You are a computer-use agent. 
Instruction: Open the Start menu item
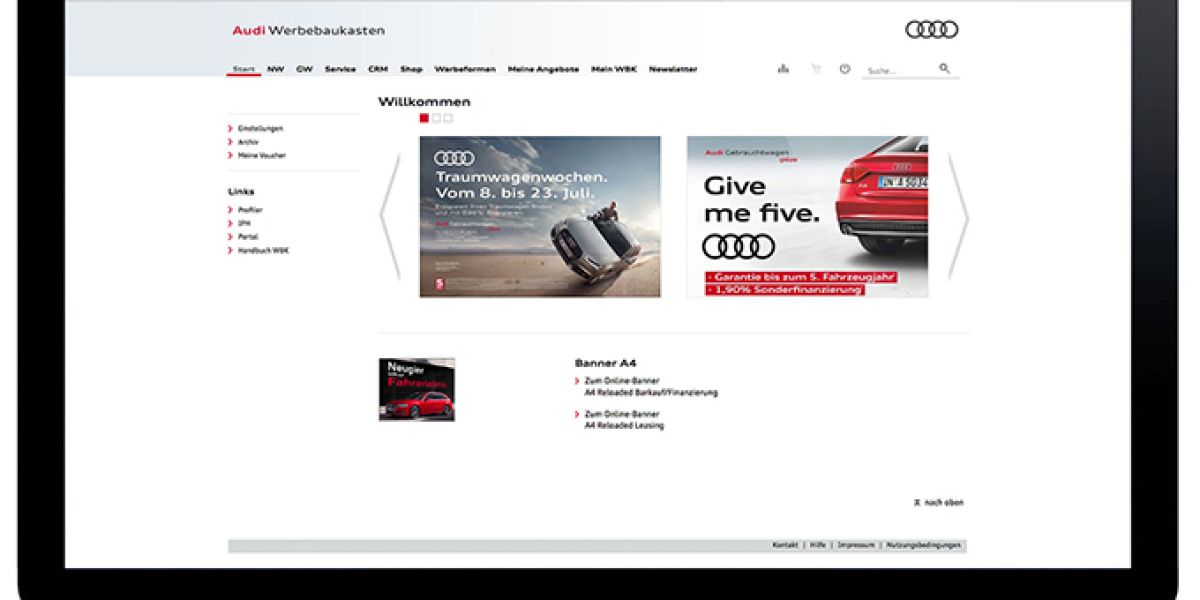click(x=243, y=70)
